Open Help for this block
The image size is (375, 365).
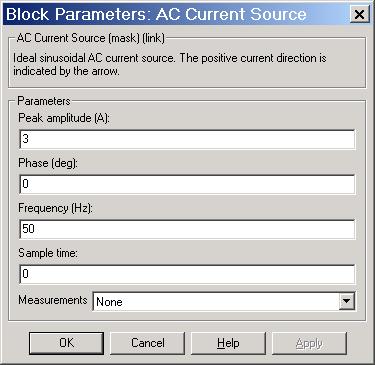[x=228, y=343]
